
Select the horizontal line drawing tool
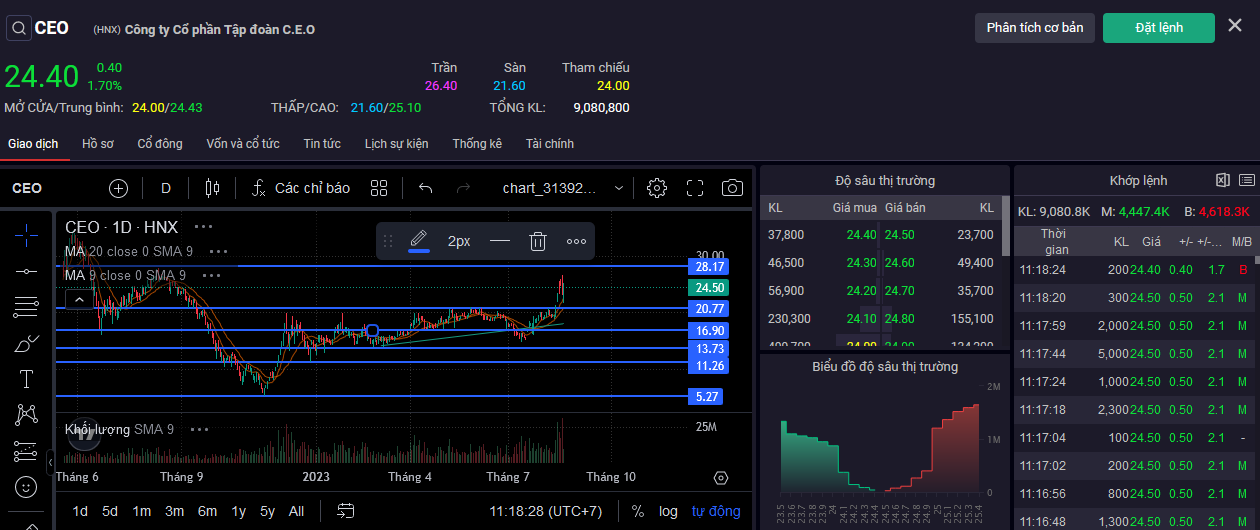pyautogui.click(x=26, y=271)
